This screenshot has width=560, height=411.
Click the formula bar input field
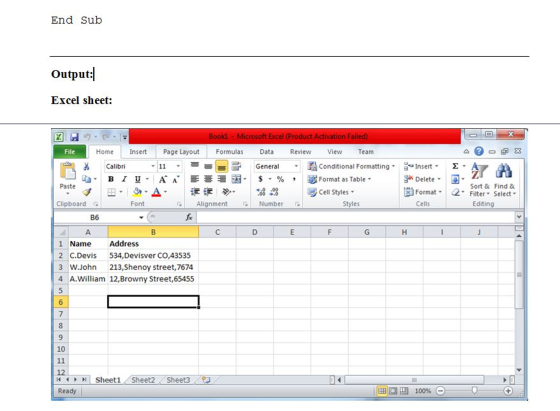tap(355, 217)
